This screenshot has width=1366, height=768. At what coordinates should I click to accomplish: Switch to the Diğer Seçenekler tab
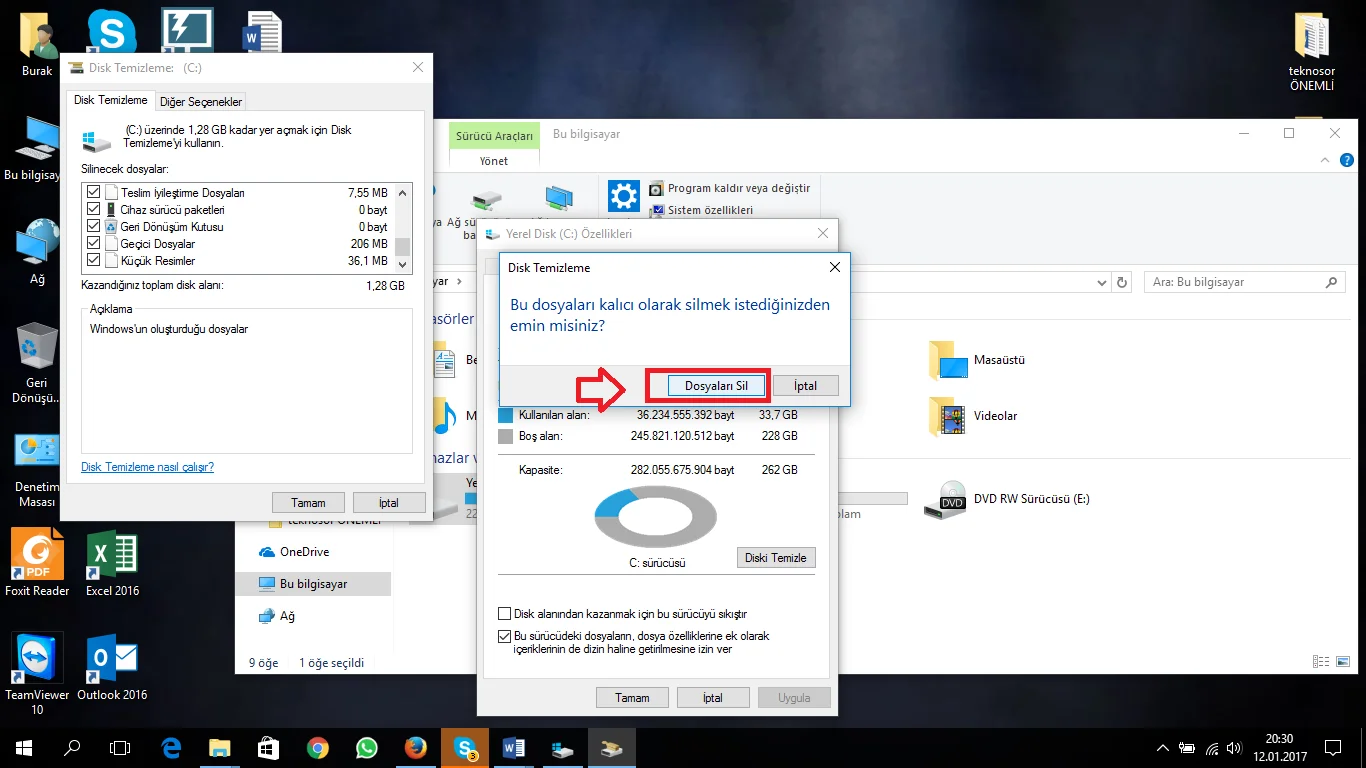(201, 102)
